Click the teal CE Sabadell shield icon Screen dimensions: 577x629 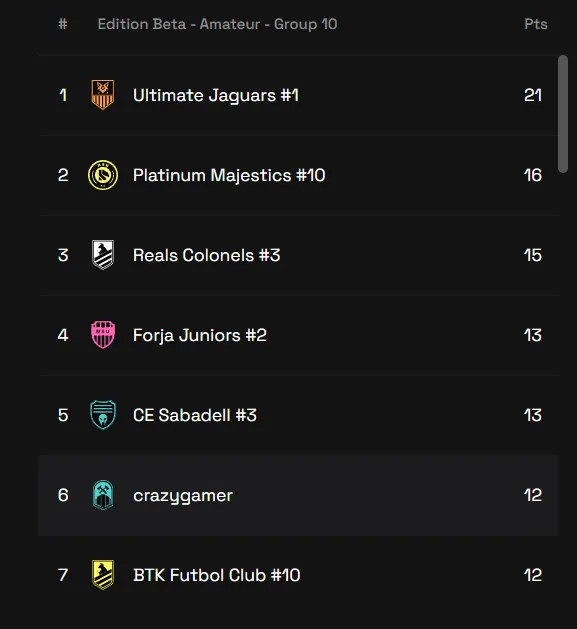pyautogui.click(x=103, y=415)
